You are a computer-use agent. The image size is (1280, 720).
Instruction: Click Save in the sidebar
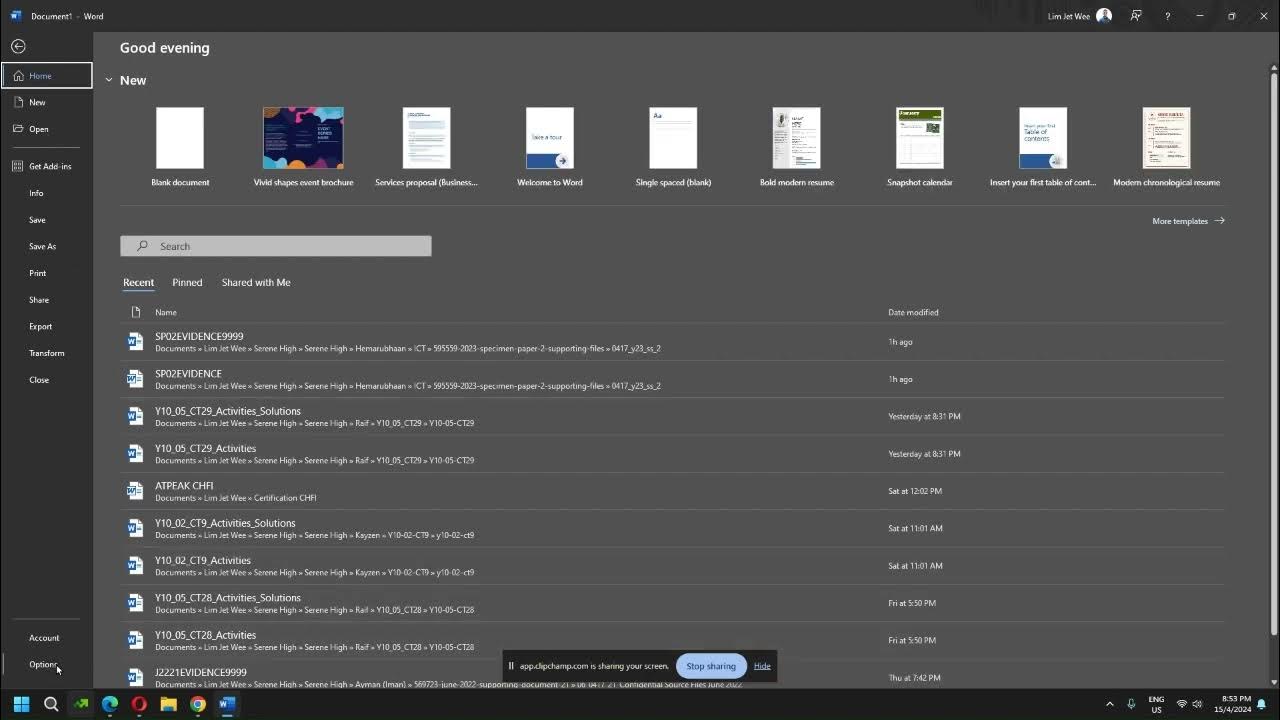[x=47, y=219]
